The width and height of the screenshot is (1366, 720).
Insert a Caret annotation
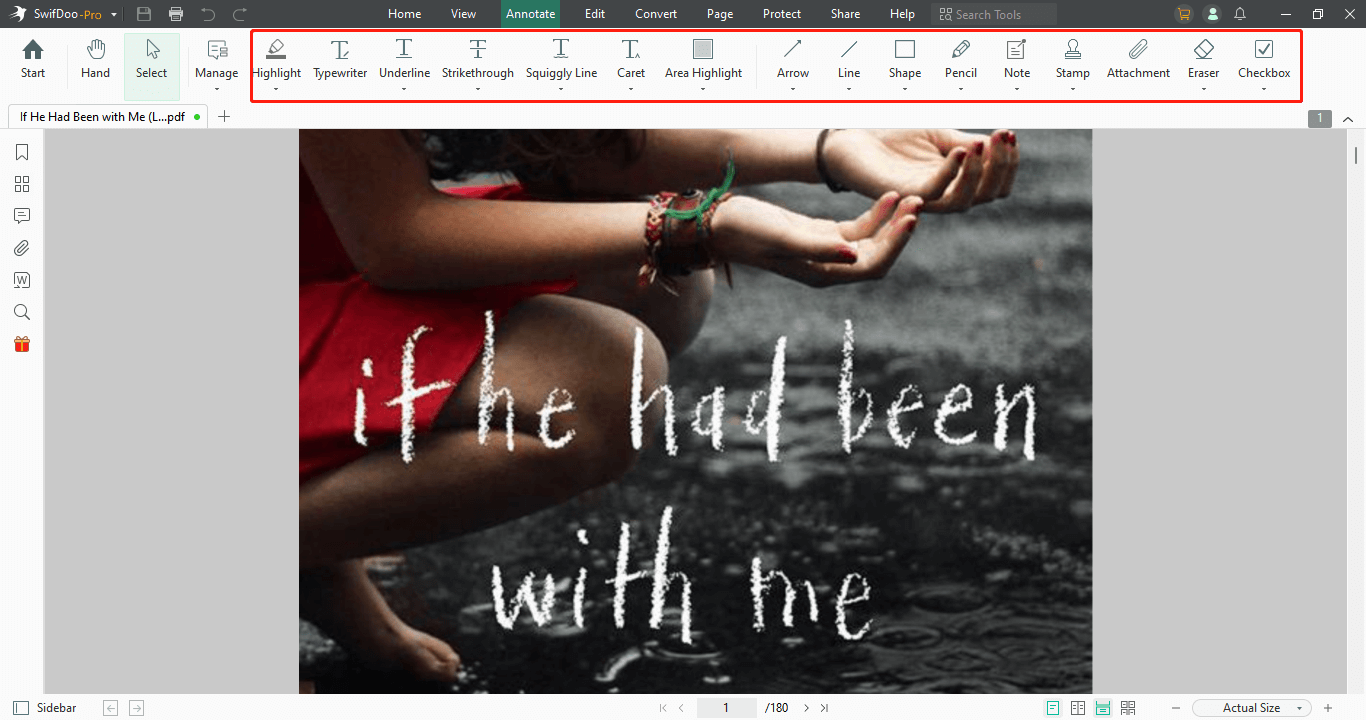coord(631,59)
